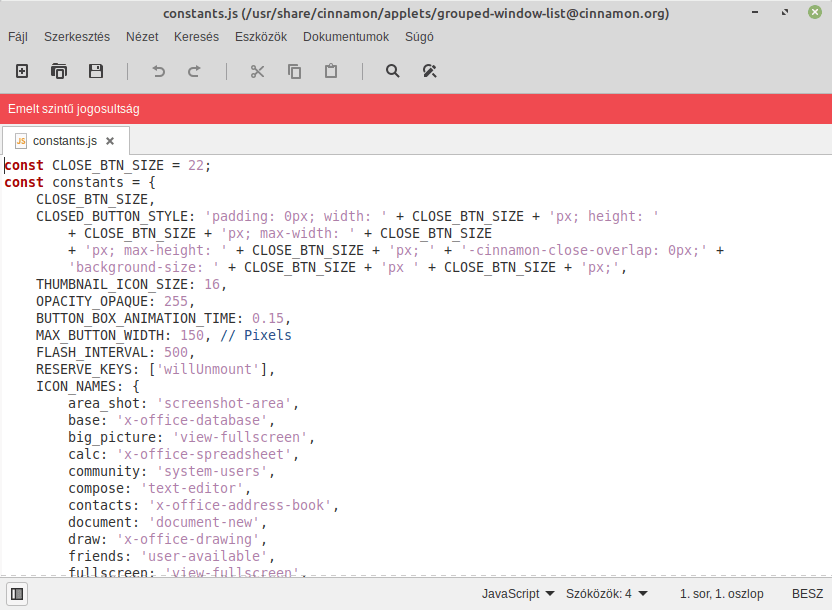Paste from clipboard using the toolbar icon
This screenshot has width=832, height=610.
(331, 71)
